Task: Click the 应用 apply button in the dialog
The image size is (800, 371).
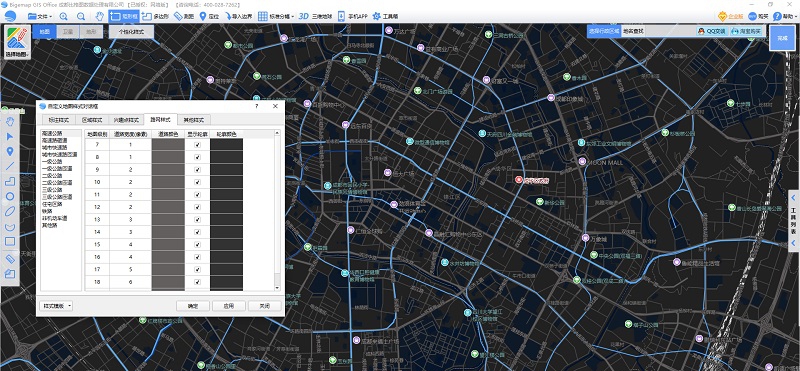Action: [229, 306]
